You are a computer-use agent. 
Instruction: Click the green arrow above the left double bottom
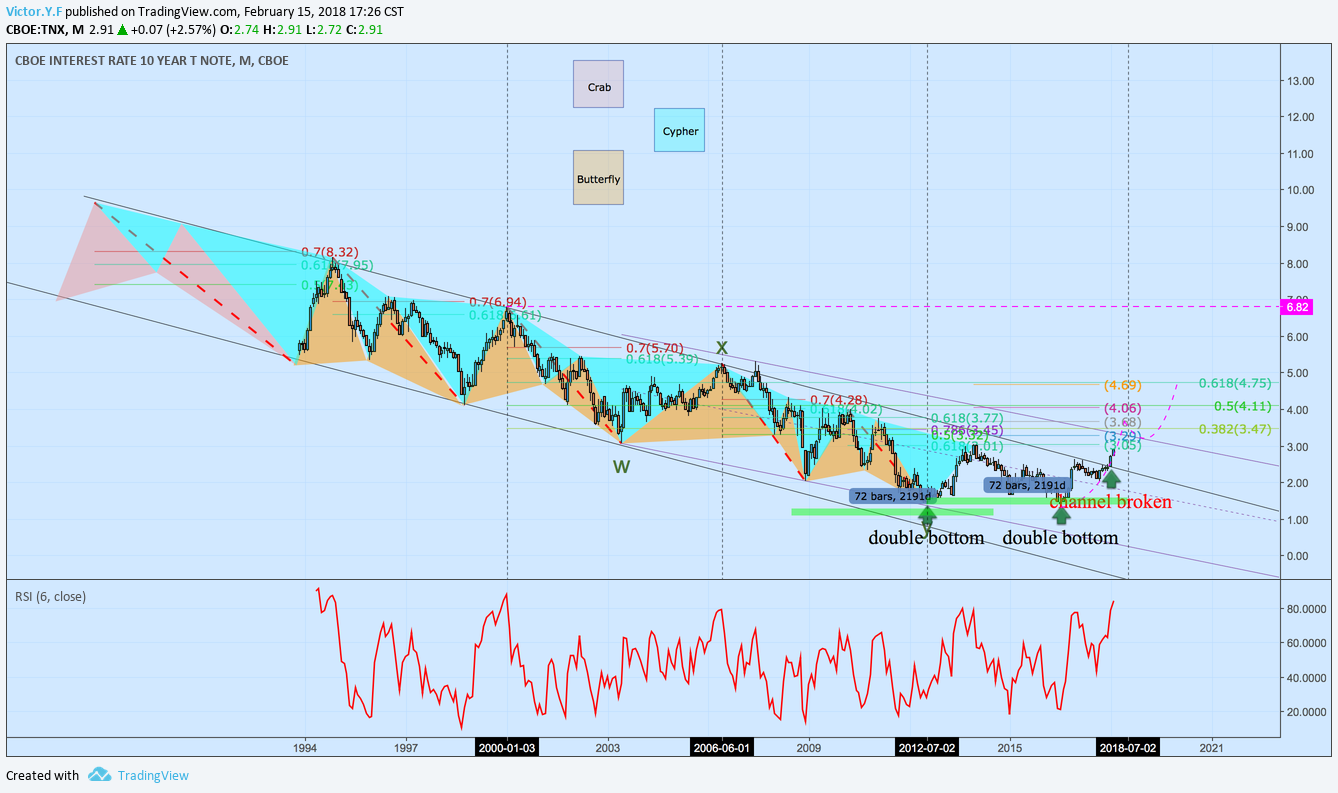927,516
